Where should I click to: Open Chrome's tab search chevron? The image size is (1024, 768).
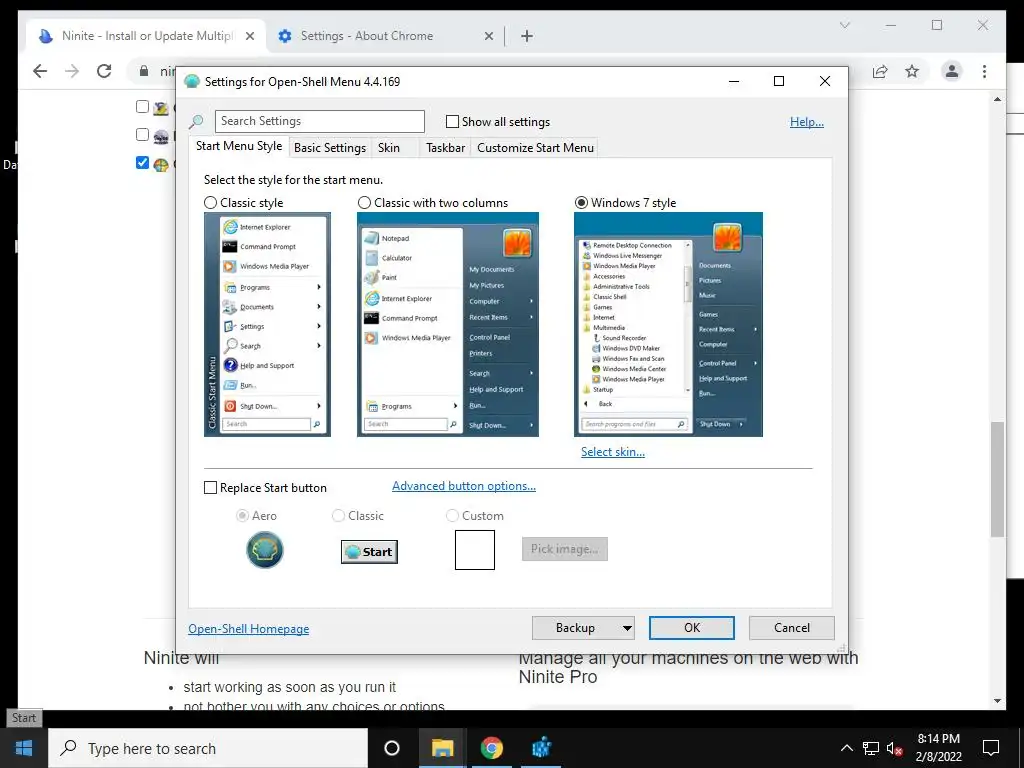[844, 25]
